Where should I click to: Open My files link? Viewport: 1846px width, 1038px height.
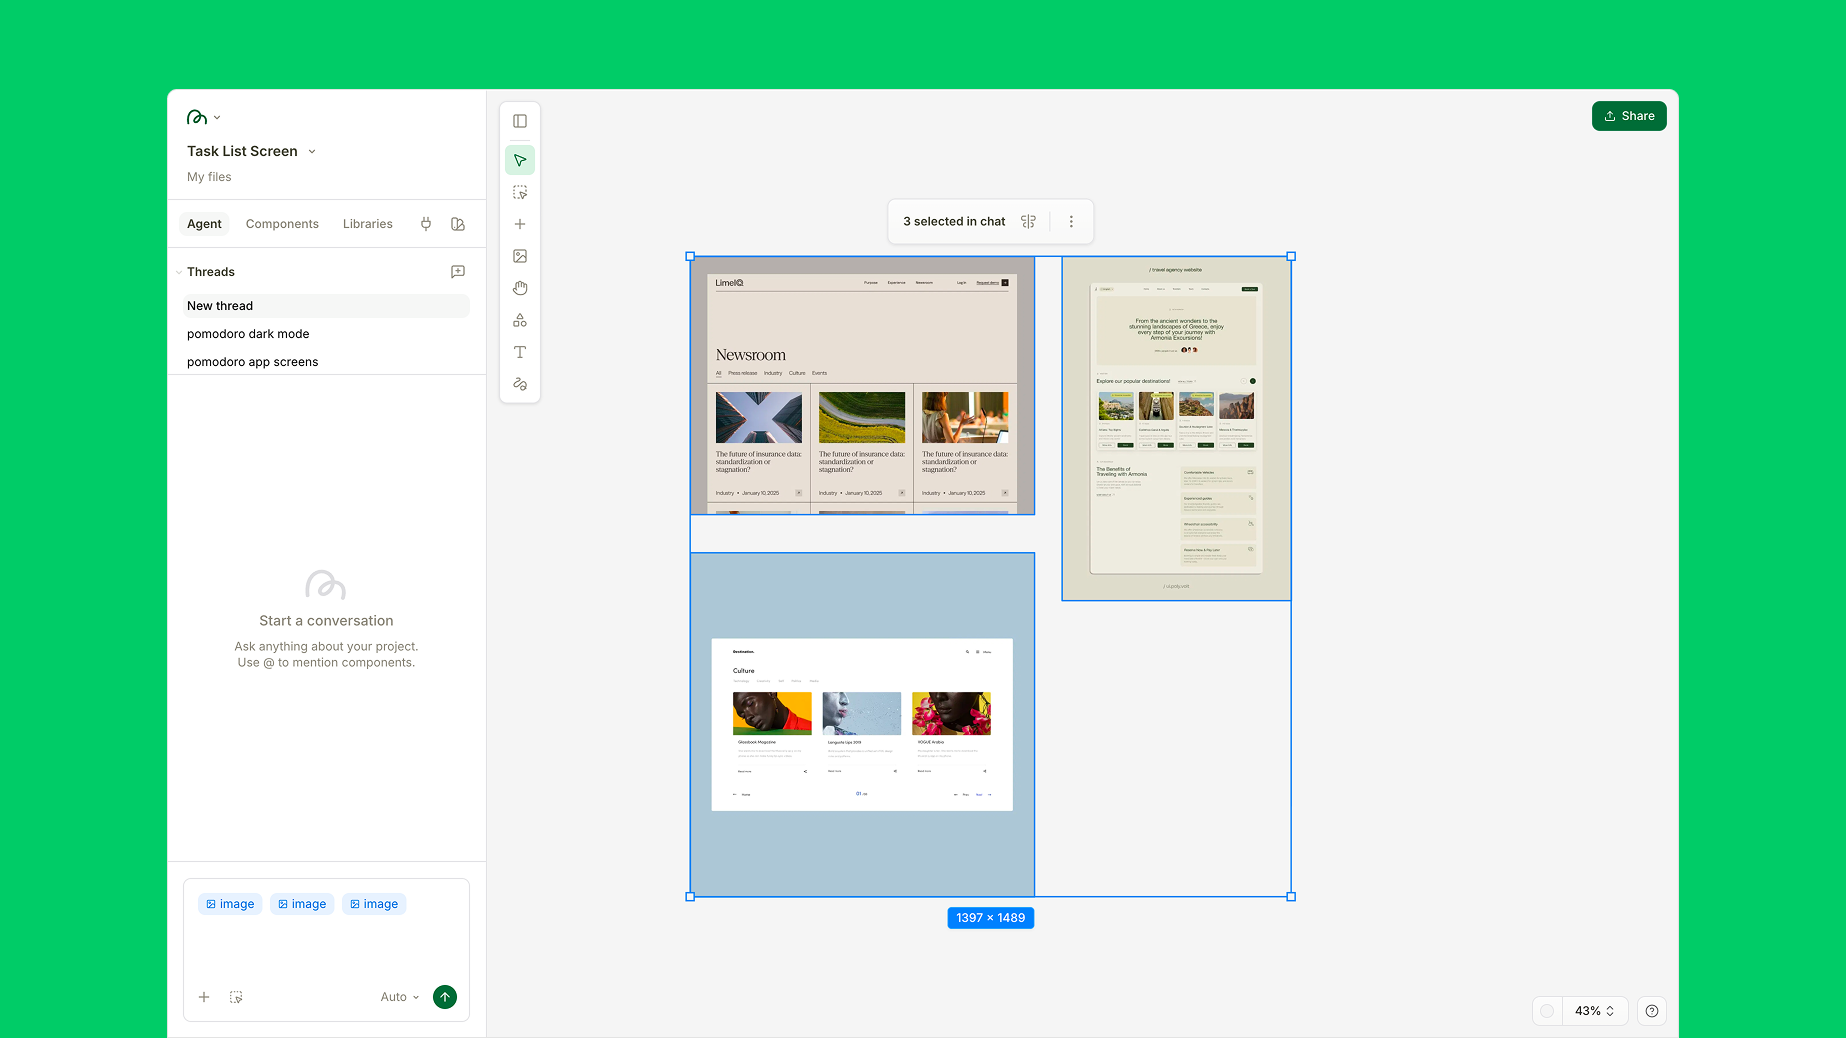pos(209,177)
